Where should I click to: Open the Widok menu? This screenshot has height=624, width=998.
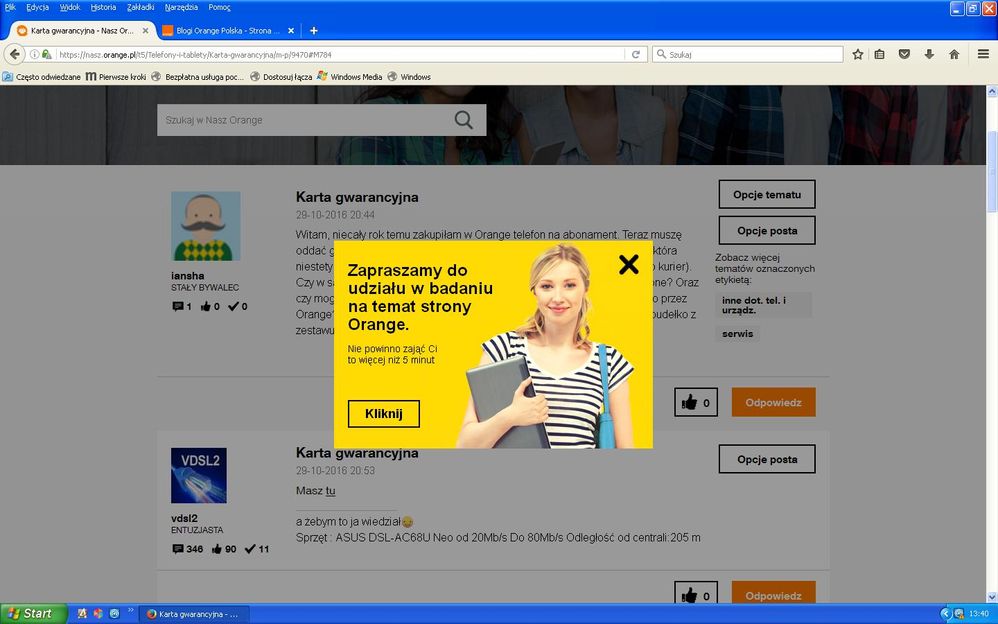pos(70,8)
